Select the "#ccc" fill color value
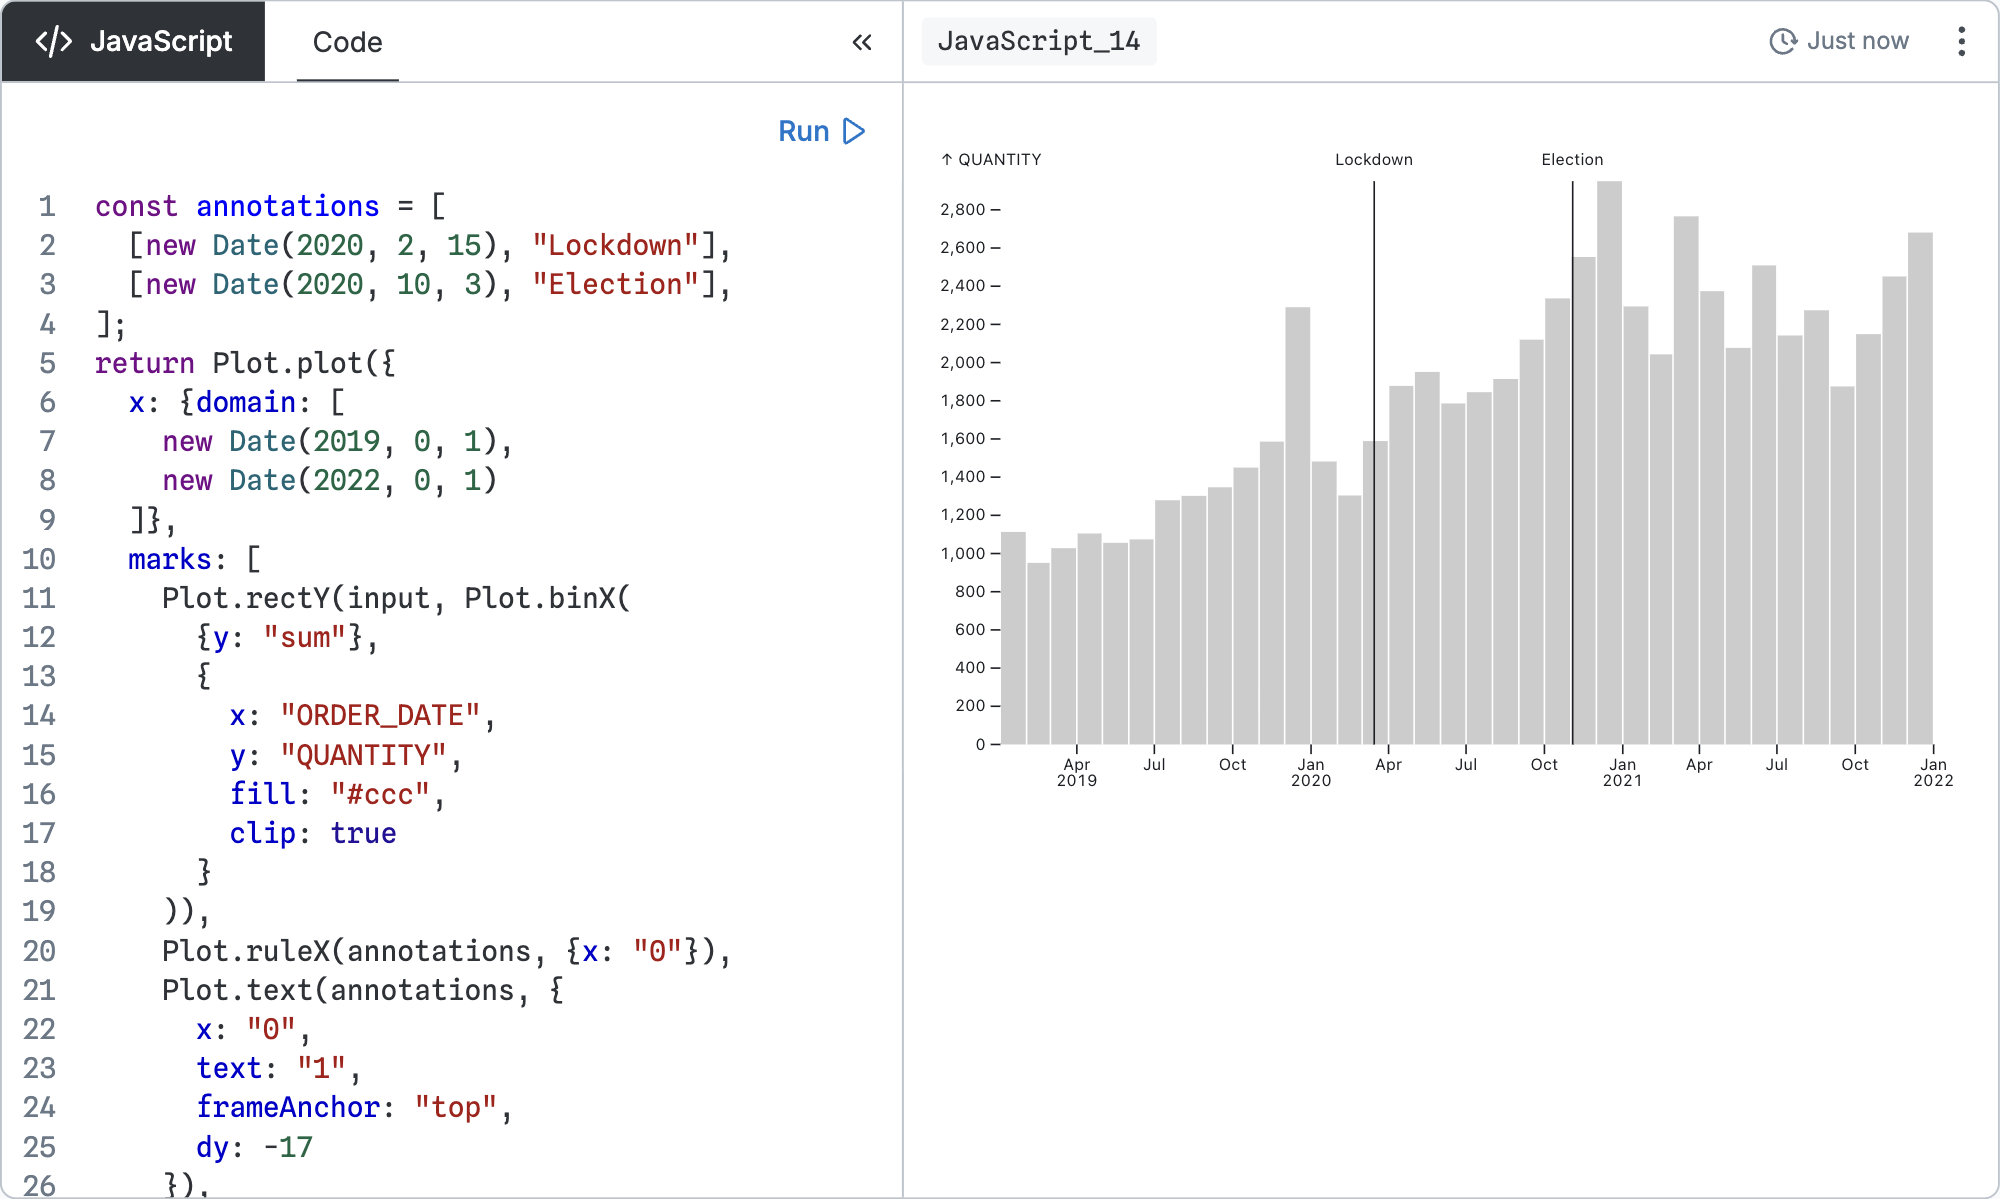The image size is (2000, 1199). click(x=380, y=794)
